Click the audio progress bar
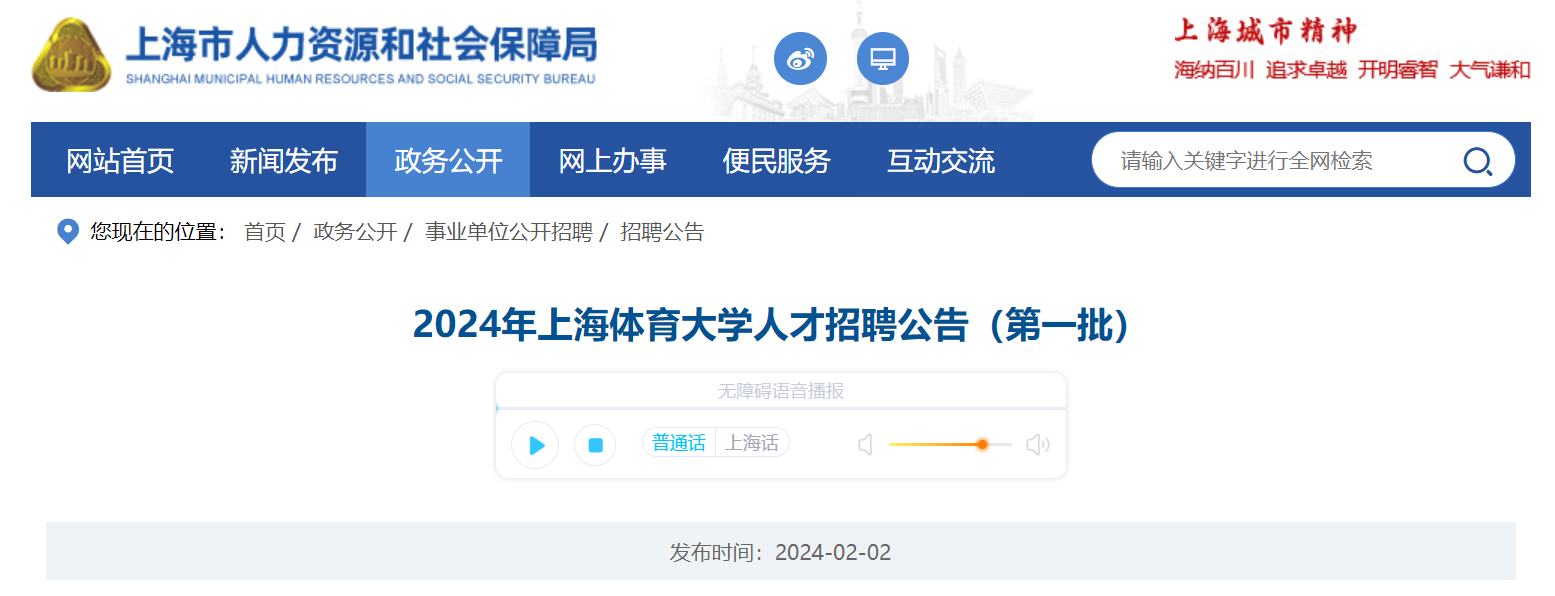The width and height of the screenshot is (1555, 596). pyautogui.click(x=781, y=408)
